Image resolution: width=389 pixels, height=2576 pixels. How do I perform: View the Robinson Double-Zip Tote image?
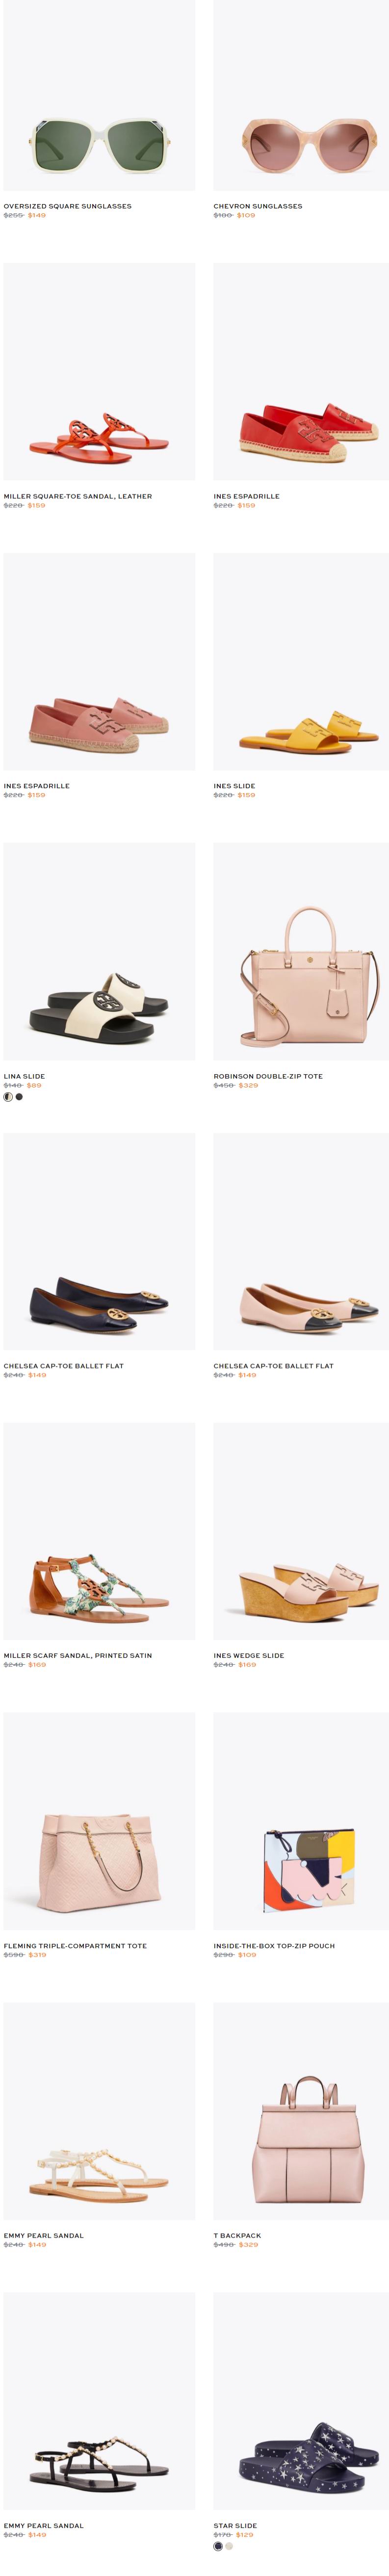[x=301, y=951]
